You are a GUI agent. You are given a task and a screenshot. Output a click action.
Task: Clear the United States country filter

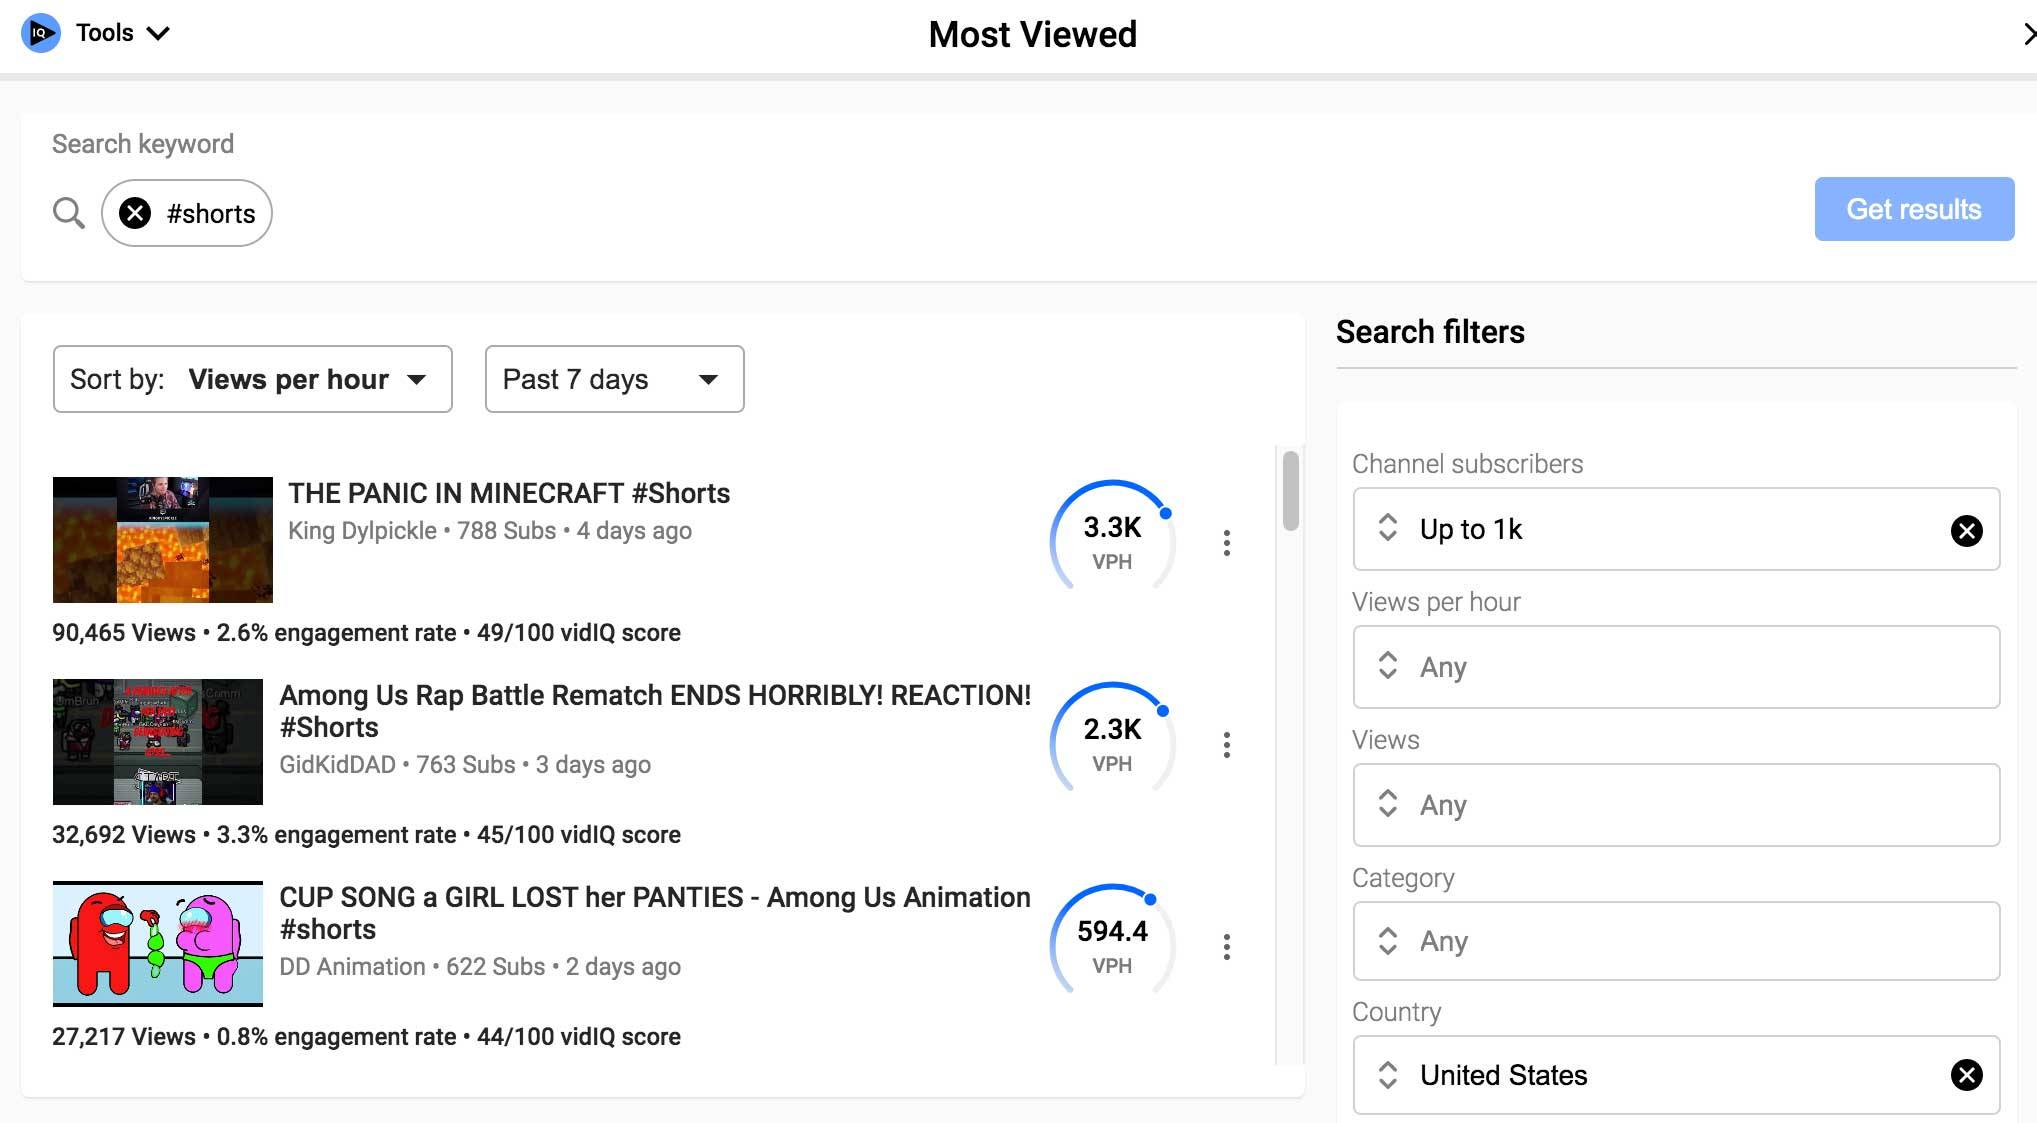point(1966,1075)
